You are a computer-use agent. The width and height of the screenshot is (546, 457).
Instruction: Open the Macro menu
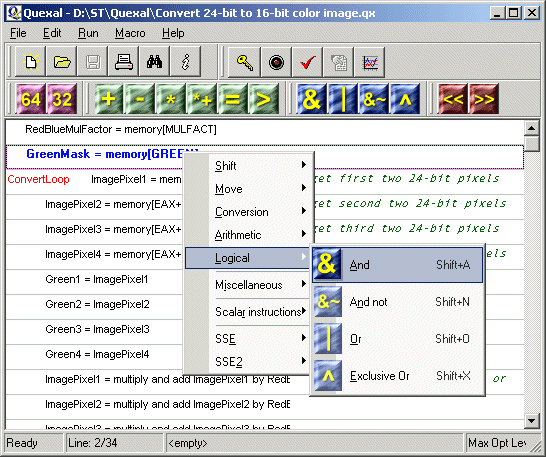click(x=130, y=33)
